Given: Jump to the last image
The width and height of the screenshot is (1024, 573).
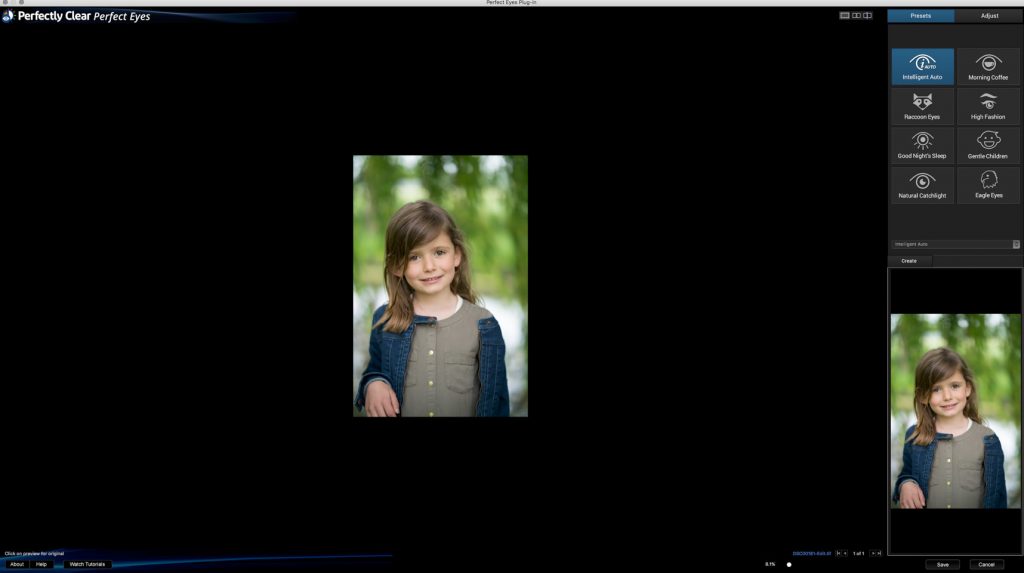Looking at the screenshot, I should pos(879,553).
